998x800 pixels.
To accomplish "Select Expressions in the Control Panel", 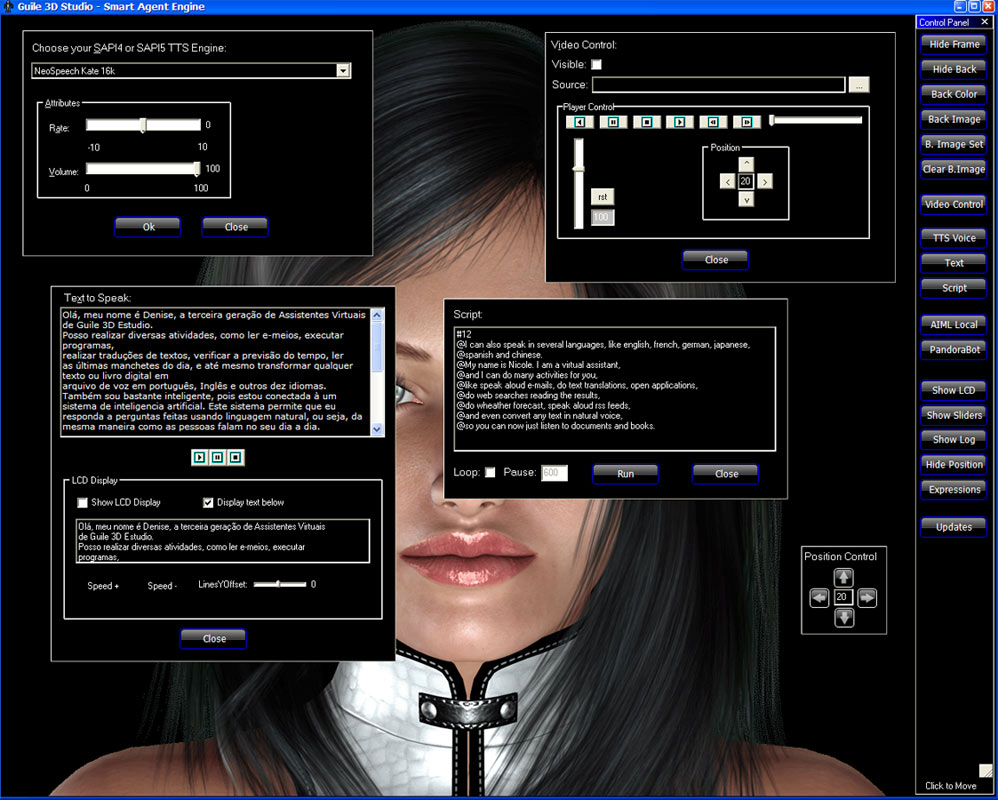I will (x=954, y=490).
